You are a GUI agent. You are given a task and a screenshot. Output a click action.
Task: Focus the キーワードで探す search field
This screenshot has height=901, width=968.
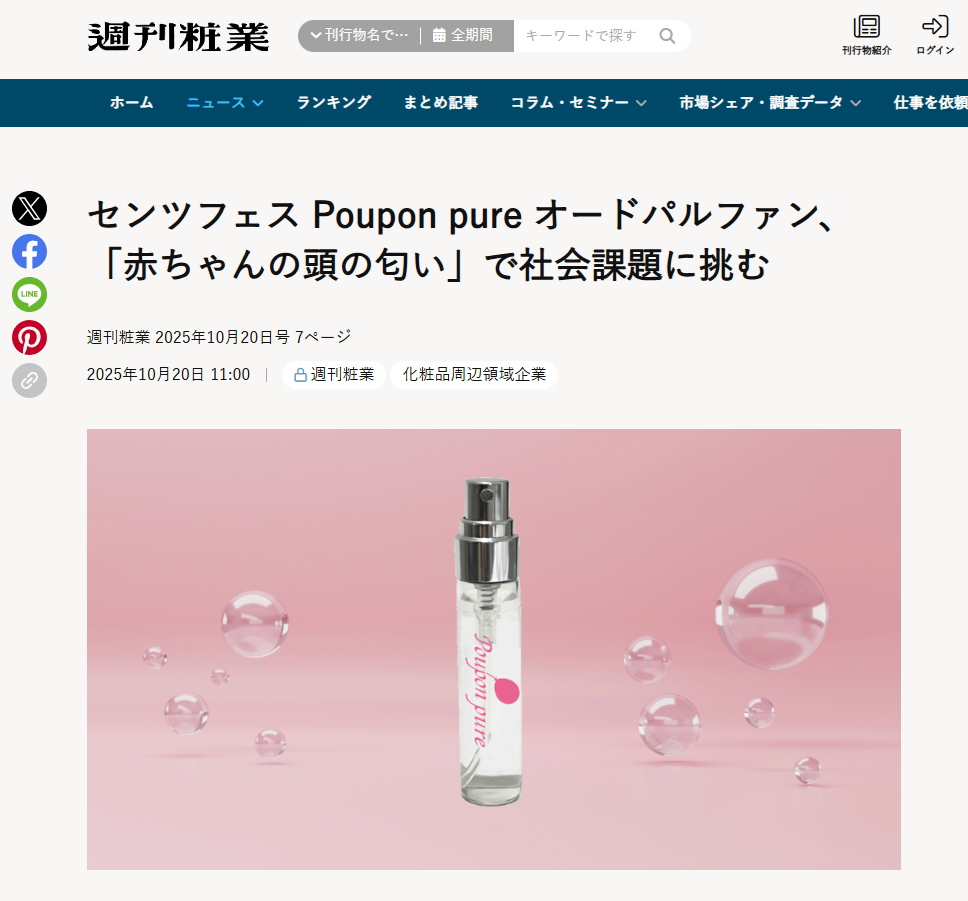582,36
